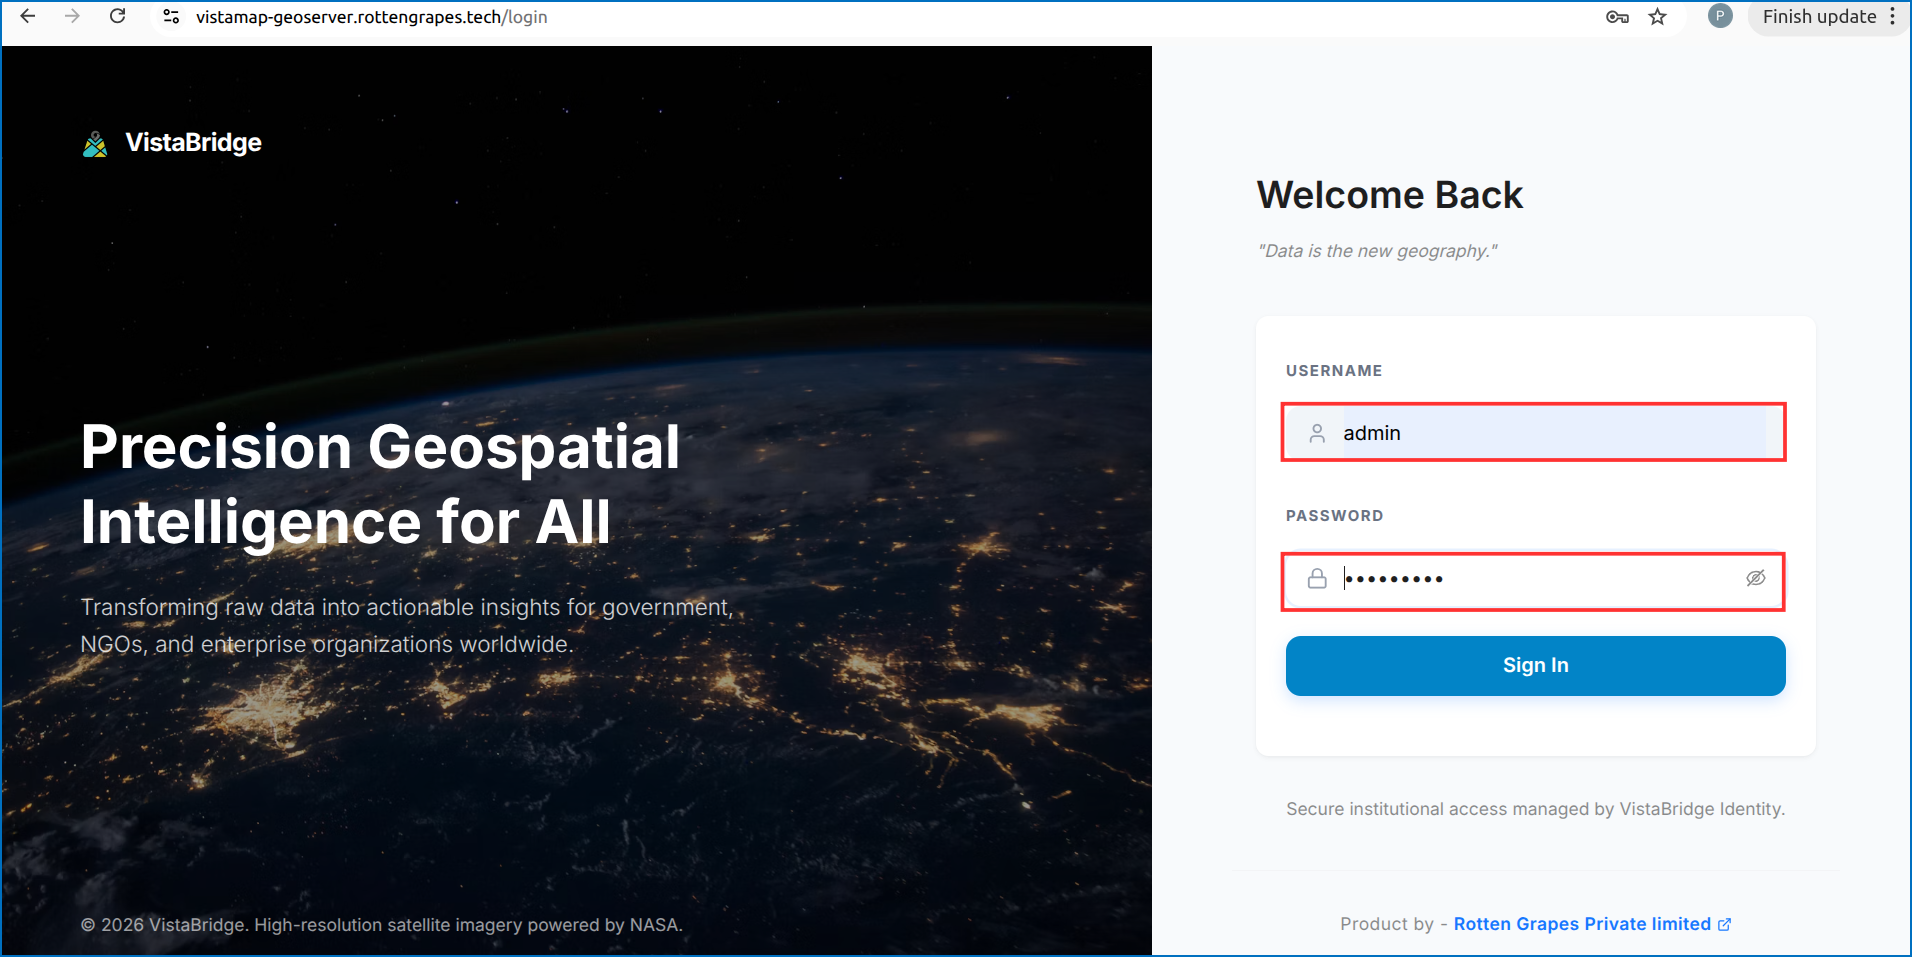The height and width of the screenshot is (957, 1912).
Task: Click the VistaBridge brand name text
Action: pos(194,143)
